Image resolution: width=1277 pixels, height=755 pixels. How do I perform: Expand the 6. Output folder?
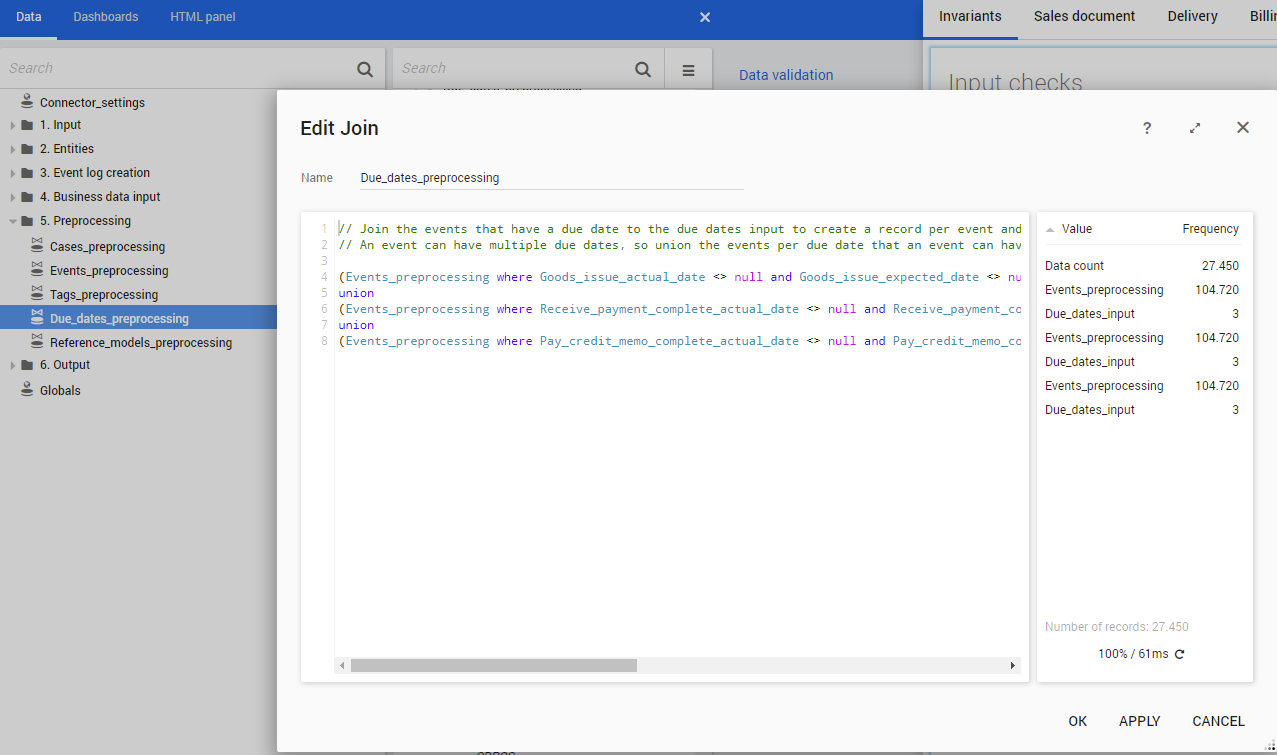pos(12,364)
